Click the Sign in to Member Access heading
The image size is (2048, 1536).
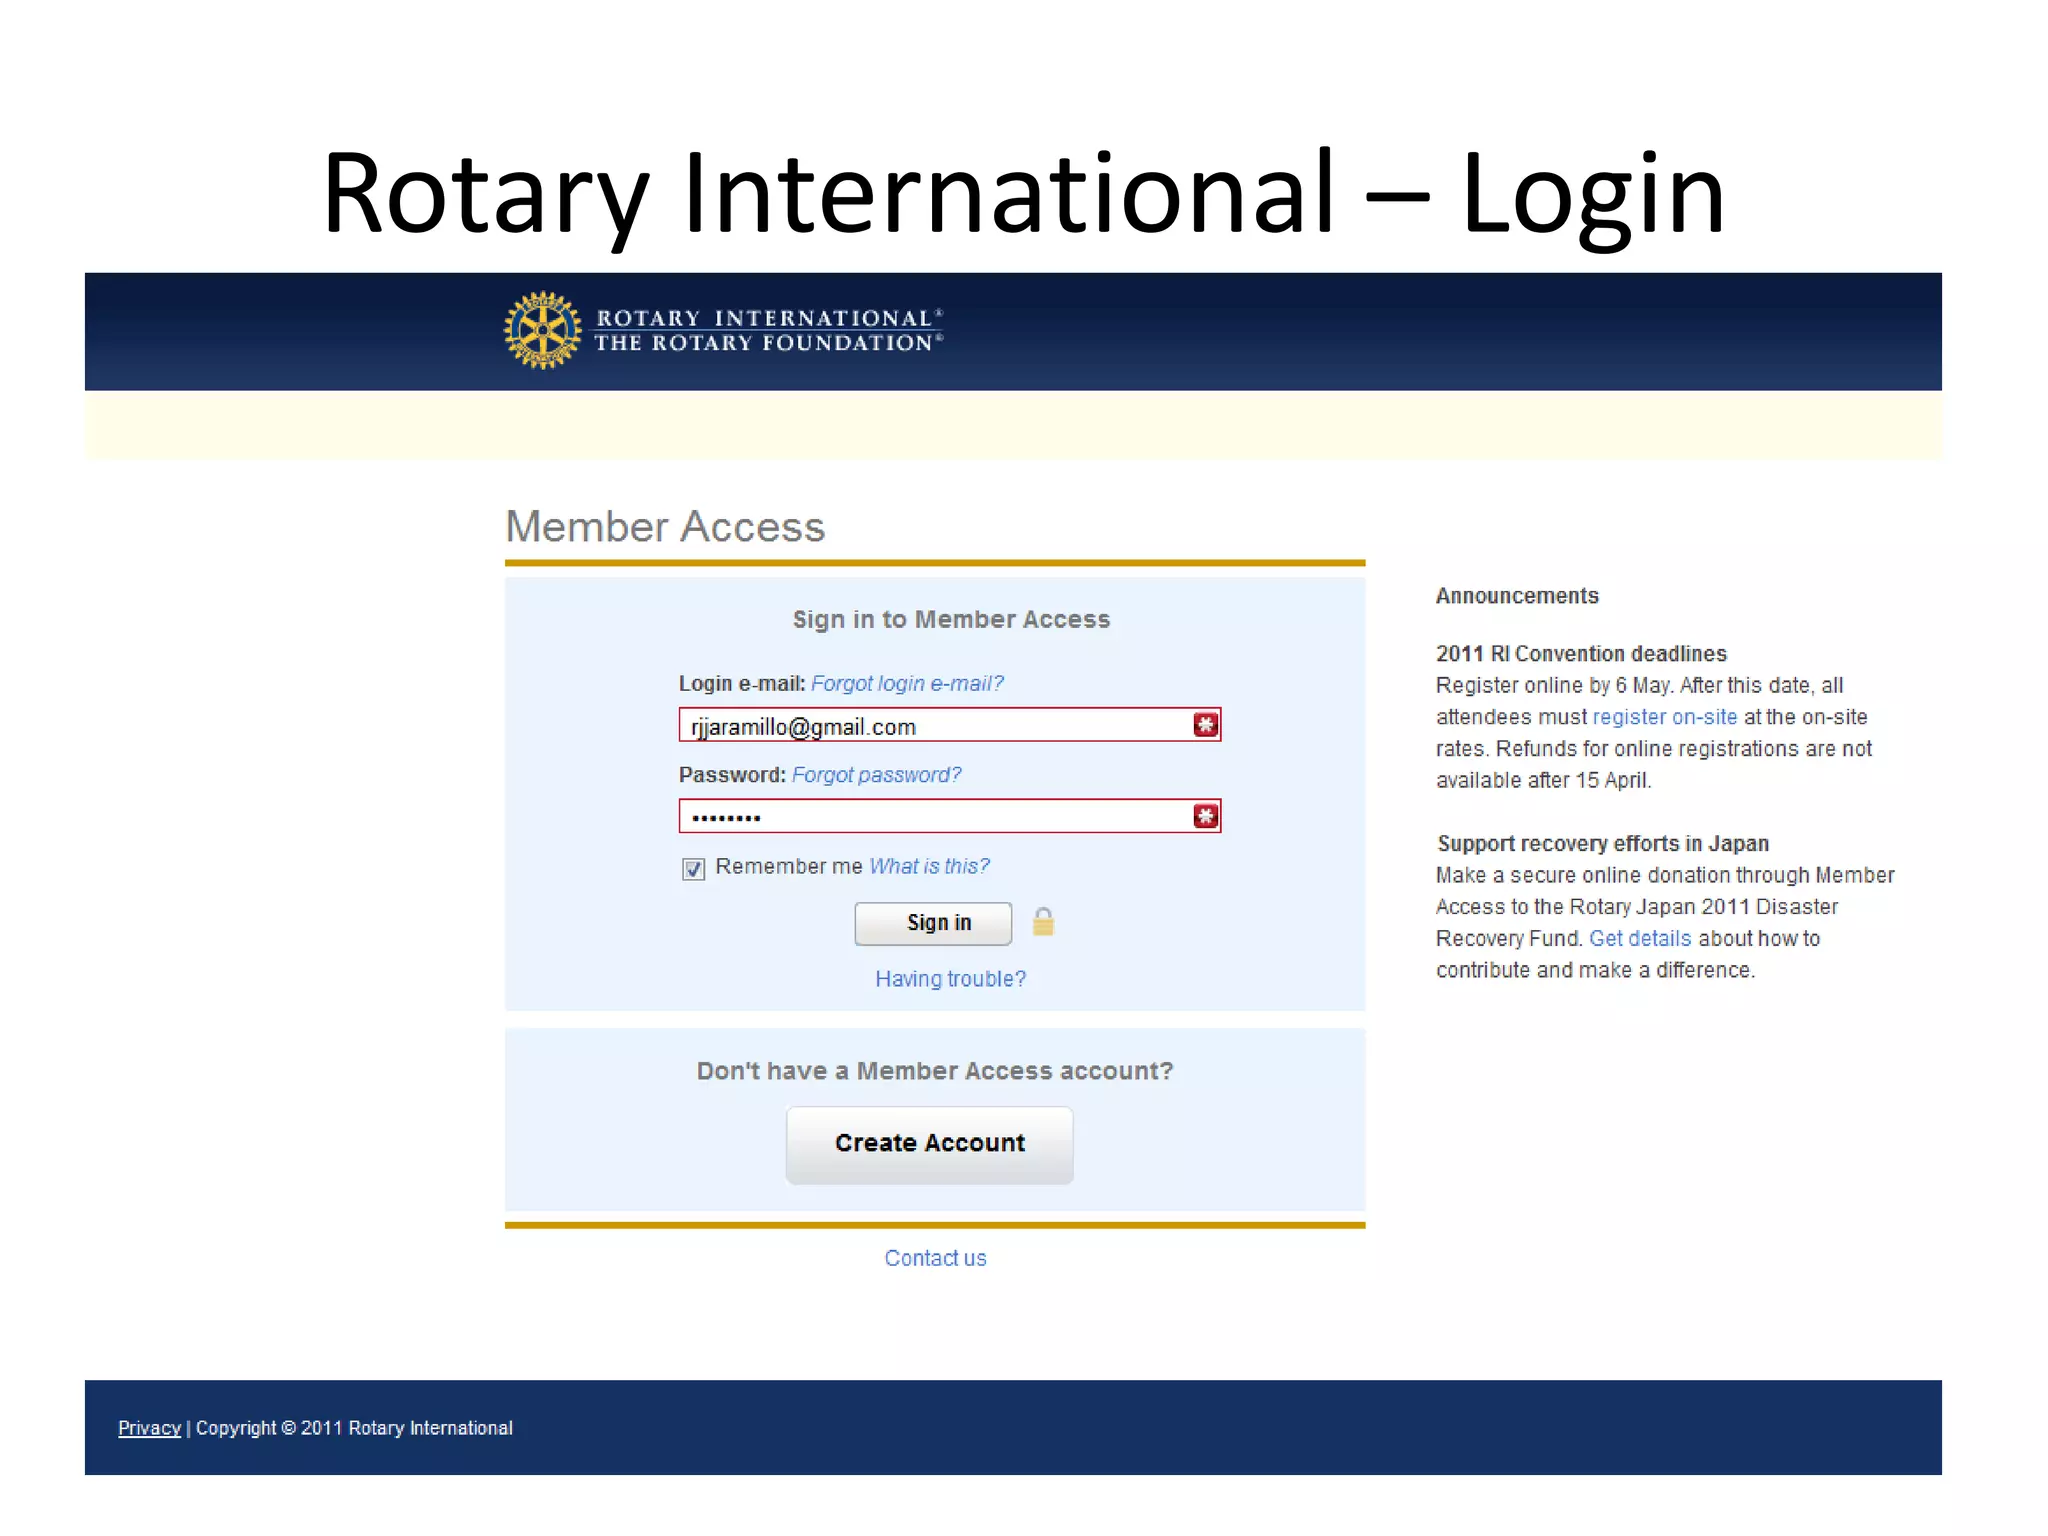point(951,620)
